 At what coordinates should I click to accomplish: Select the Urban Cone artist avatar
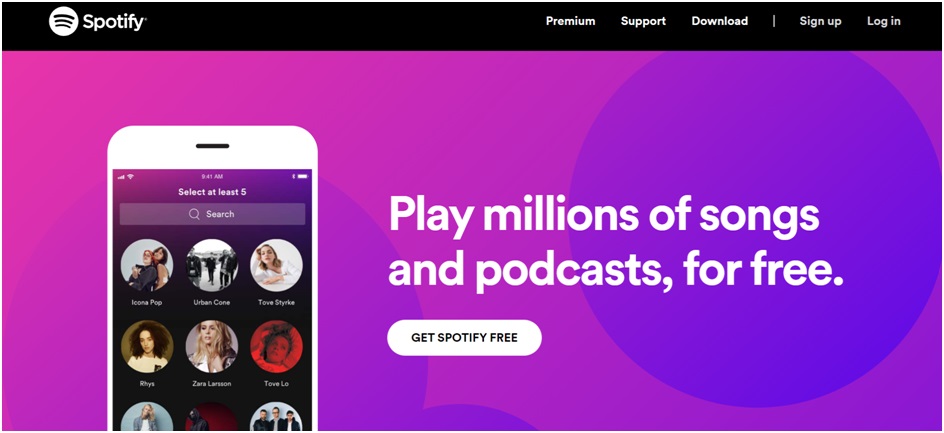click(x=211, y=265)
